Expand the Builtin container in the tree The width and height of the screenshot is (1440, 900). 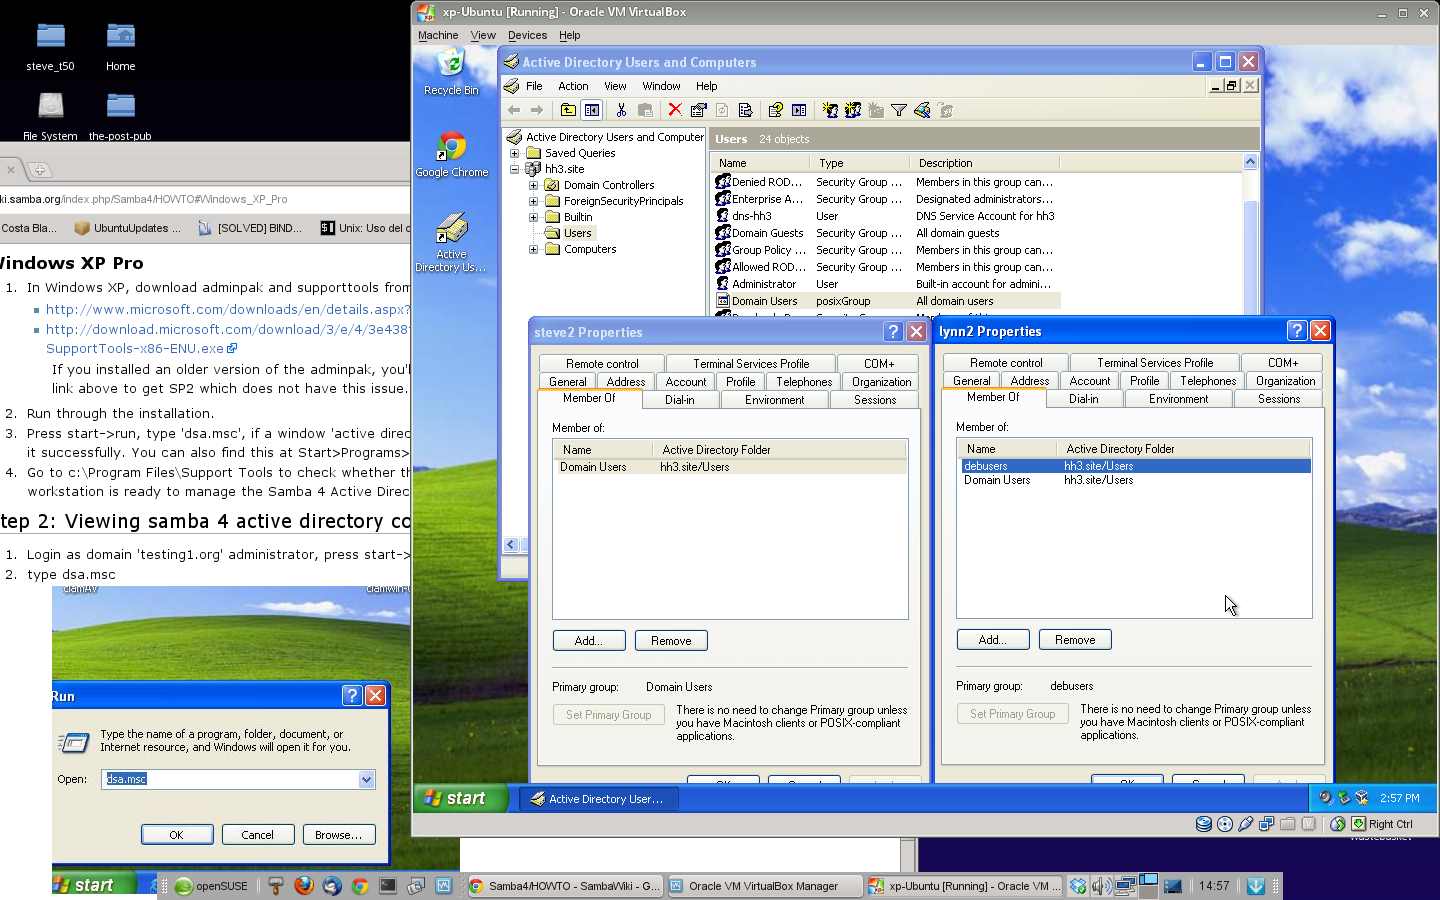(532, 217)
